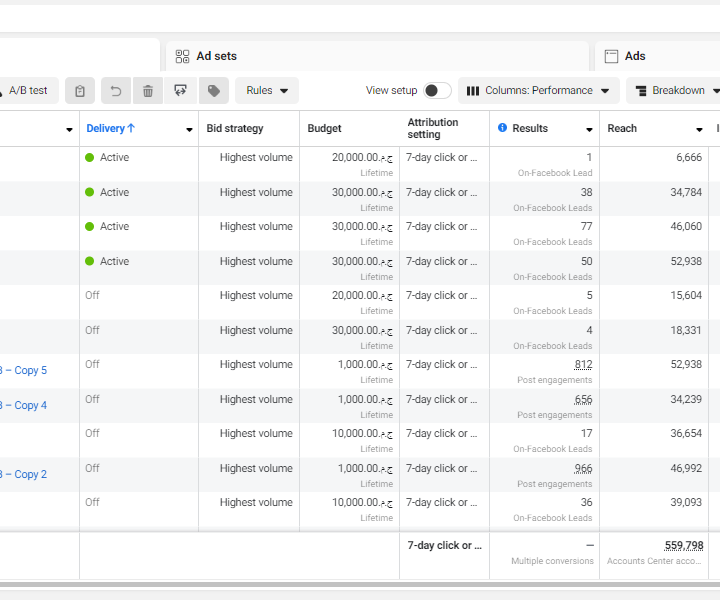Click the Ads tab window icon
The width and height of the screenshot is (720, 600).
coord(611,56)
